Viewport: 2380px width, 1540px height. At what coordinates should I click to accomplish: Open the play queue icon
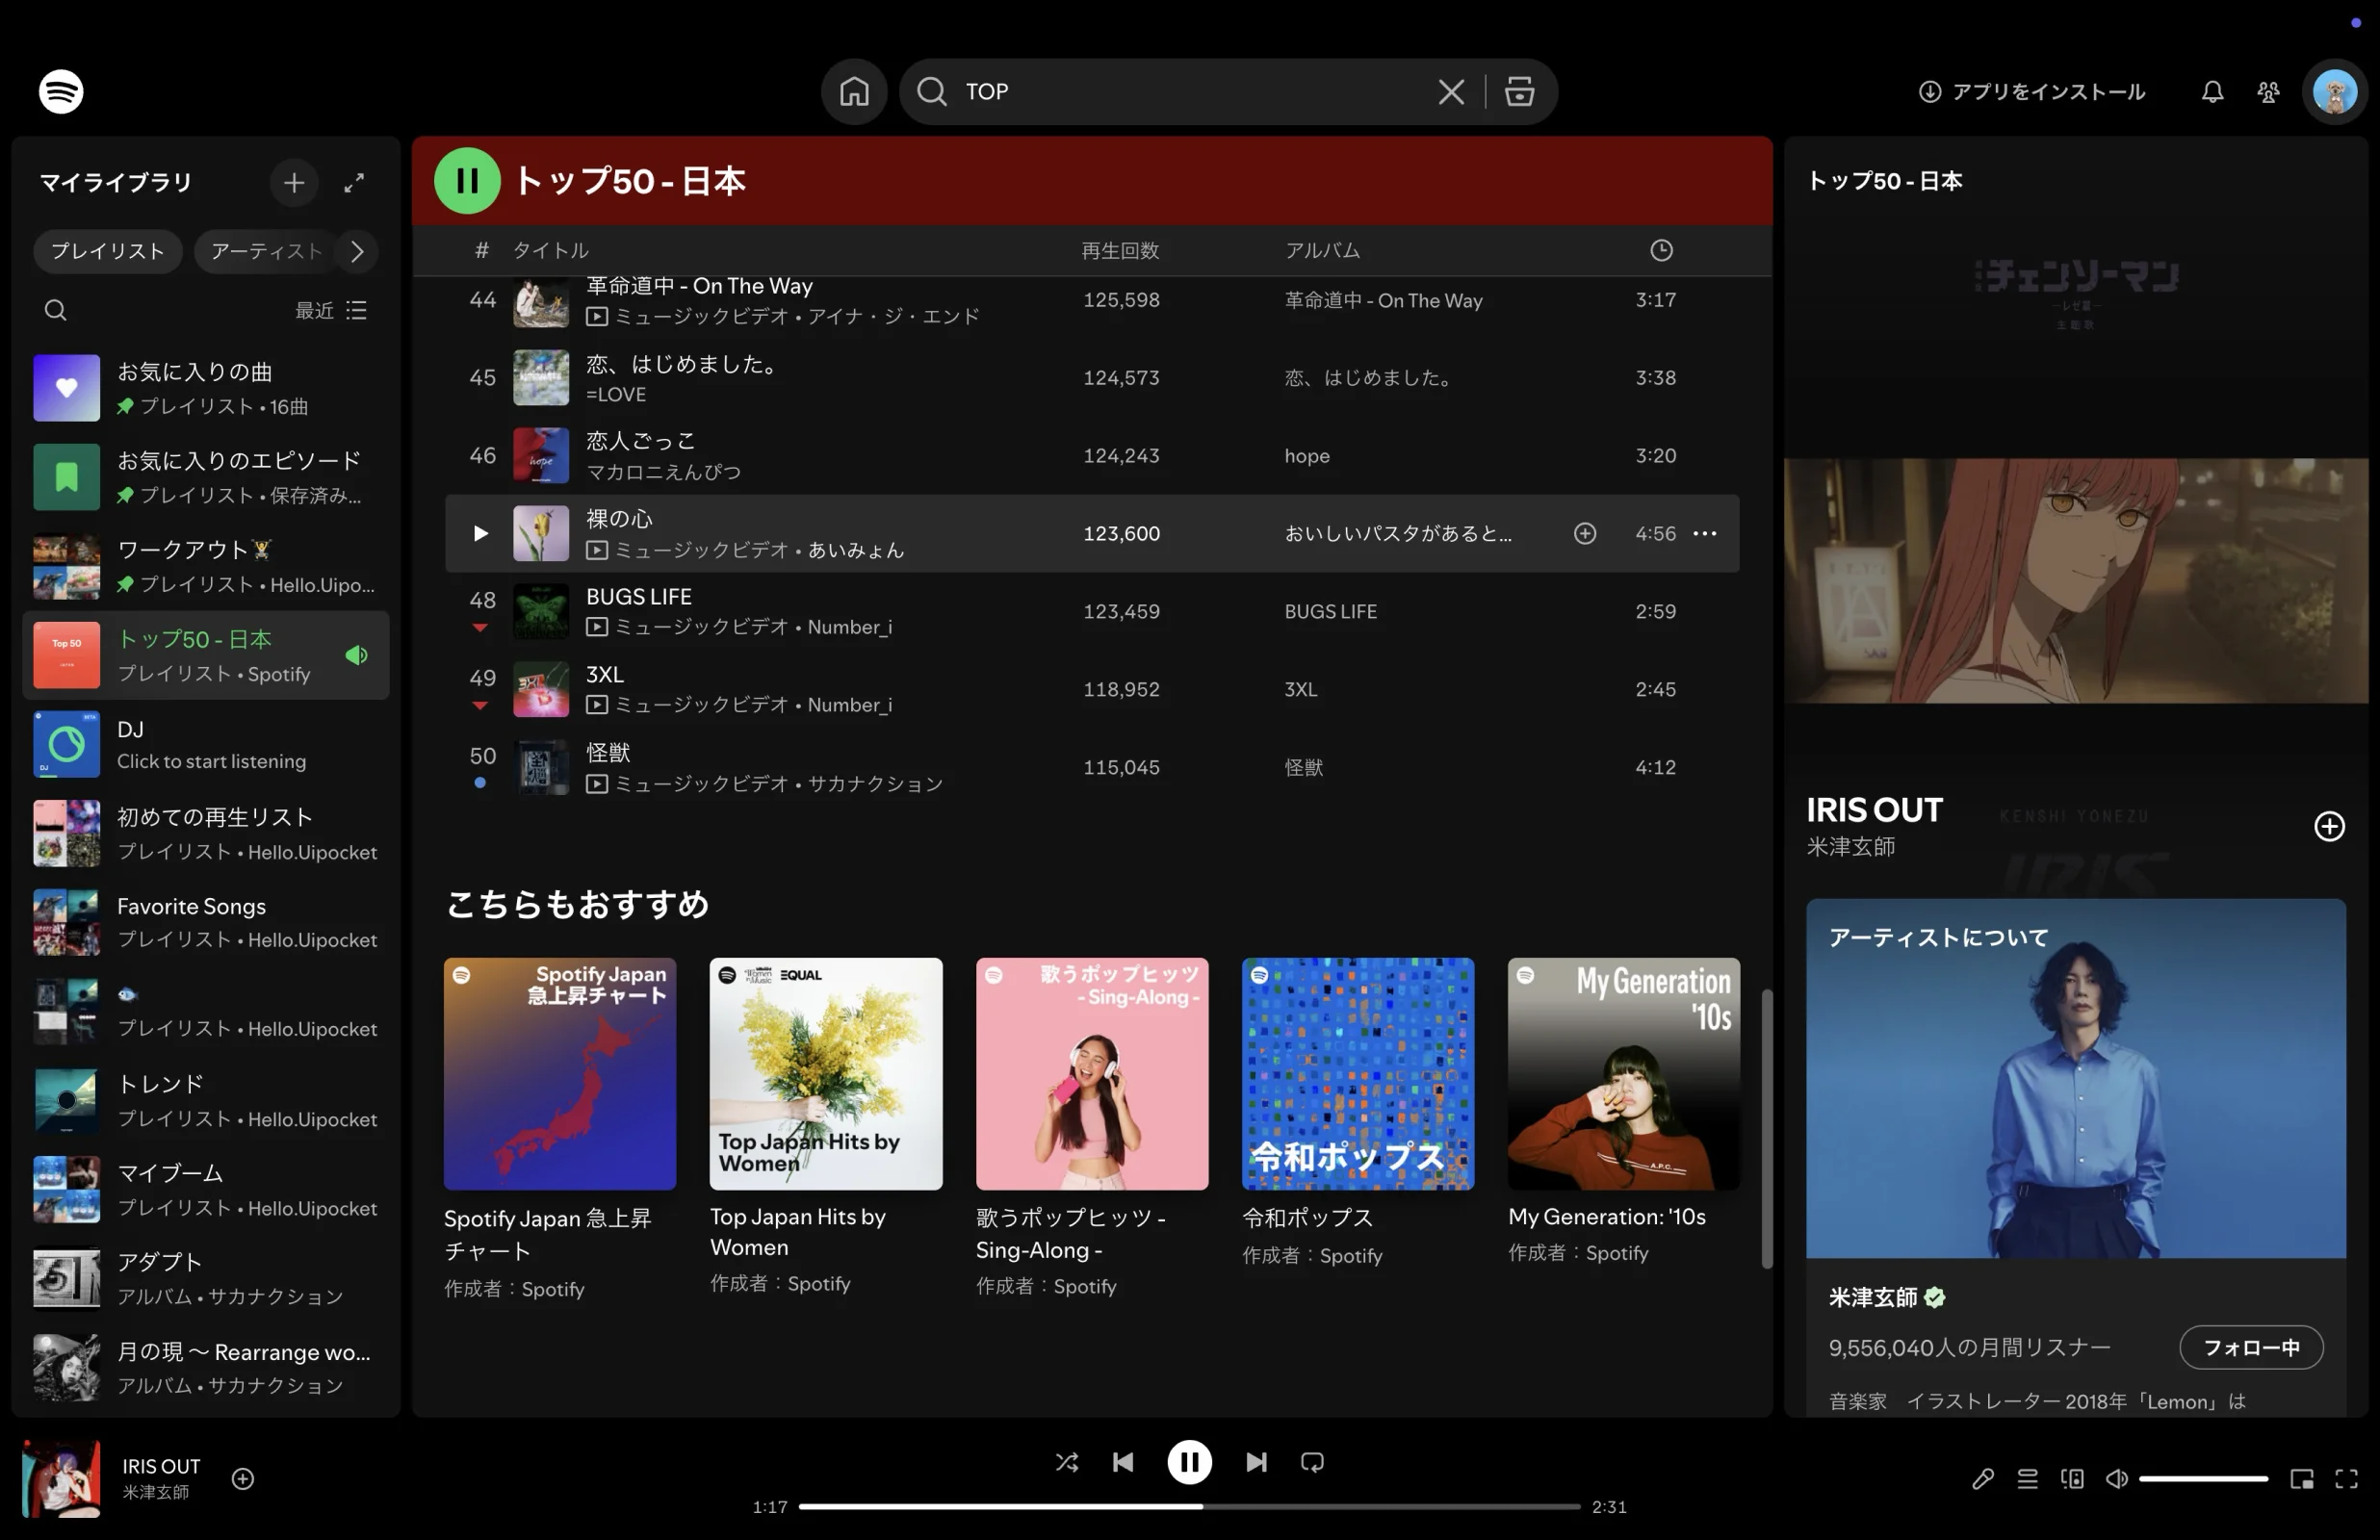pyautogui.click(x=2027, y=1478)
